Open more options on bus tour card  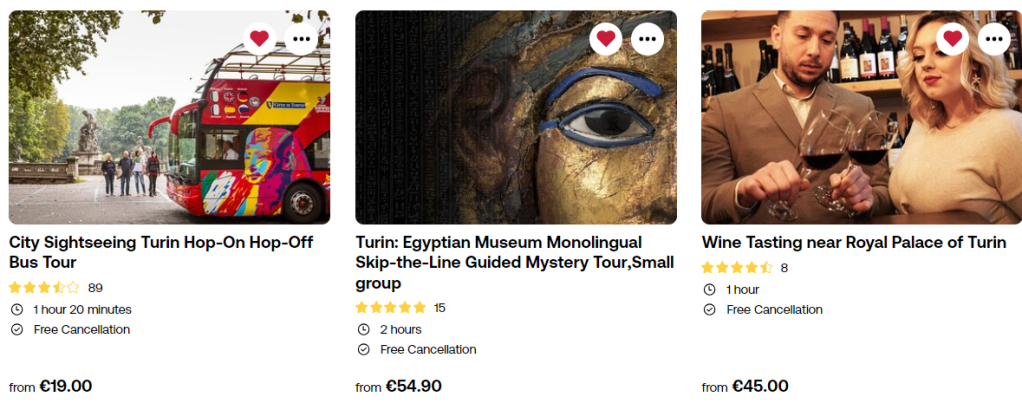301,39
